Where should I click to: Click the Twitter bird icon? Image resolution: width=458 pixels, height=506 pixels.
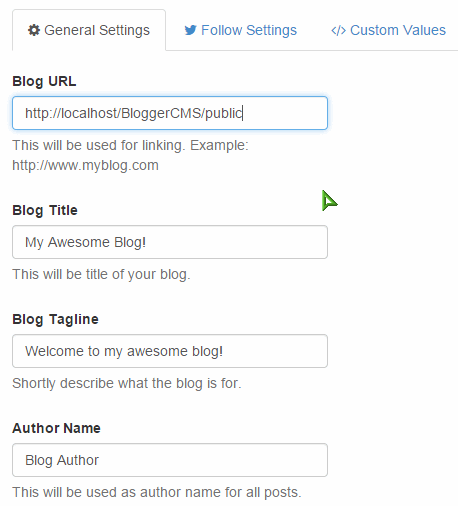(x=191, y=30)
